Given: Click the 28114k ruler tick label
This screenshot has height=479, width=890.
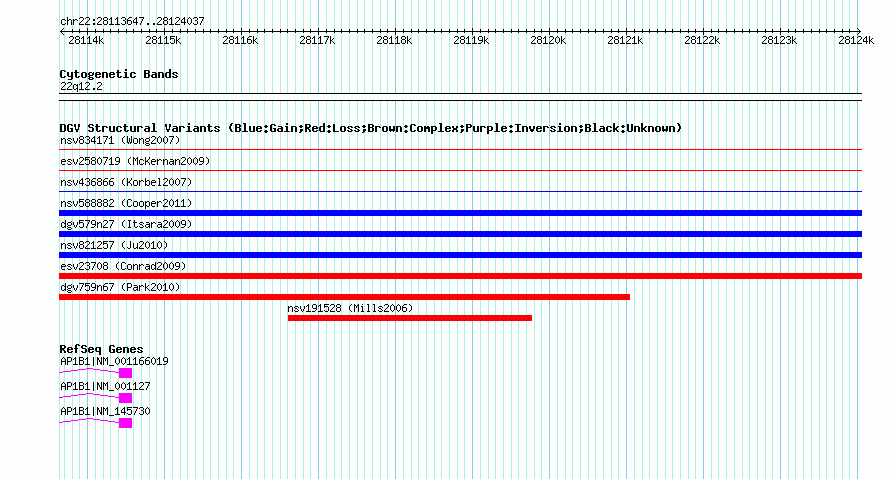Looking at the screenshot, I should pos(86,40).
